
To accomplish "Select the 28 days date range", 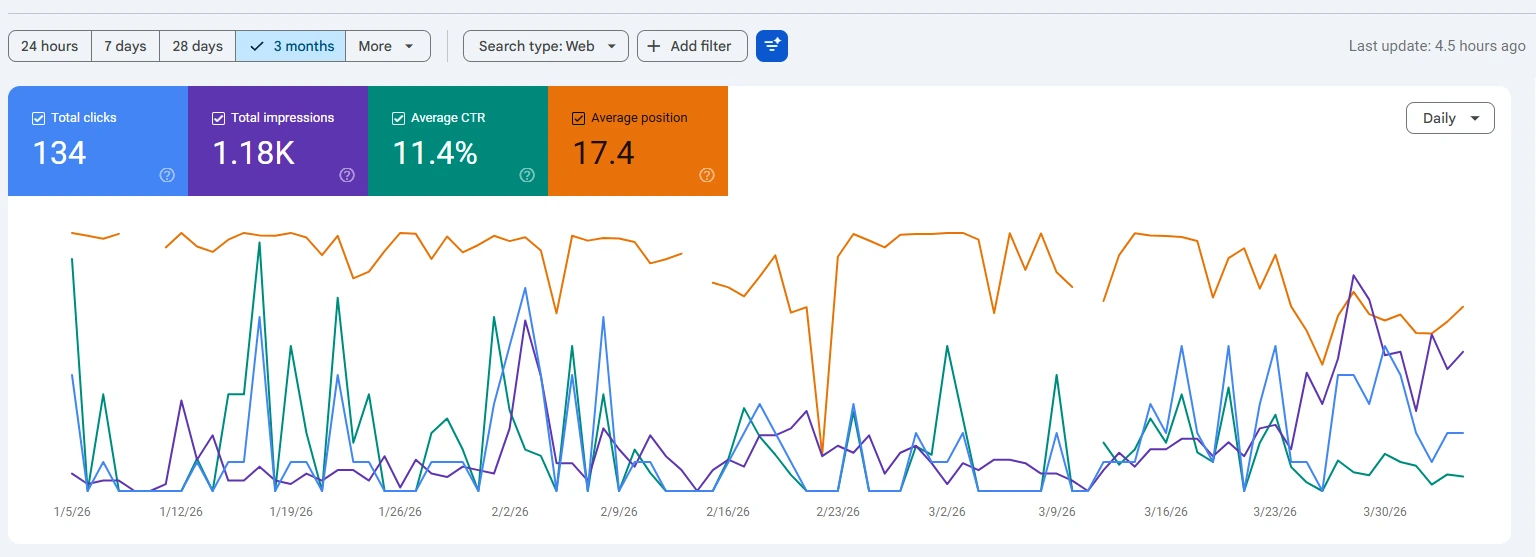I will tap(198, 46).
